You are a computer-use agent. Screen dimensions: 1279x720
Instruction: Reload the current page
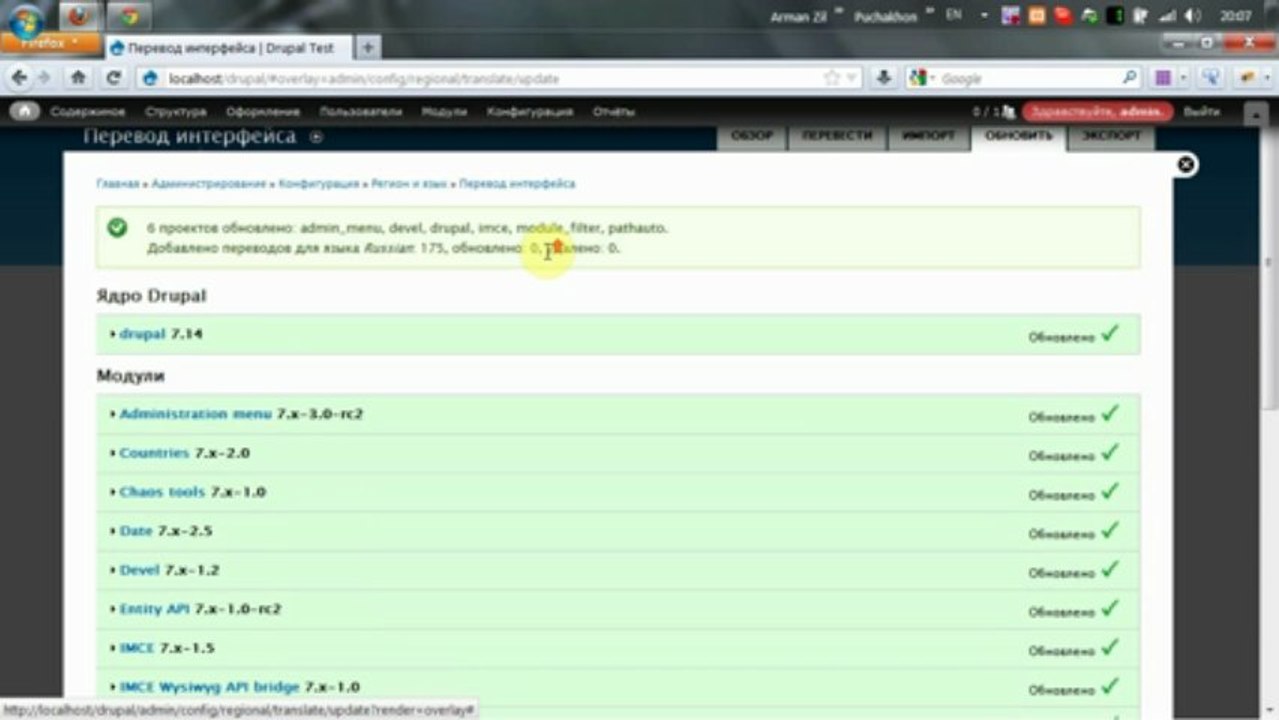point(114,77)
